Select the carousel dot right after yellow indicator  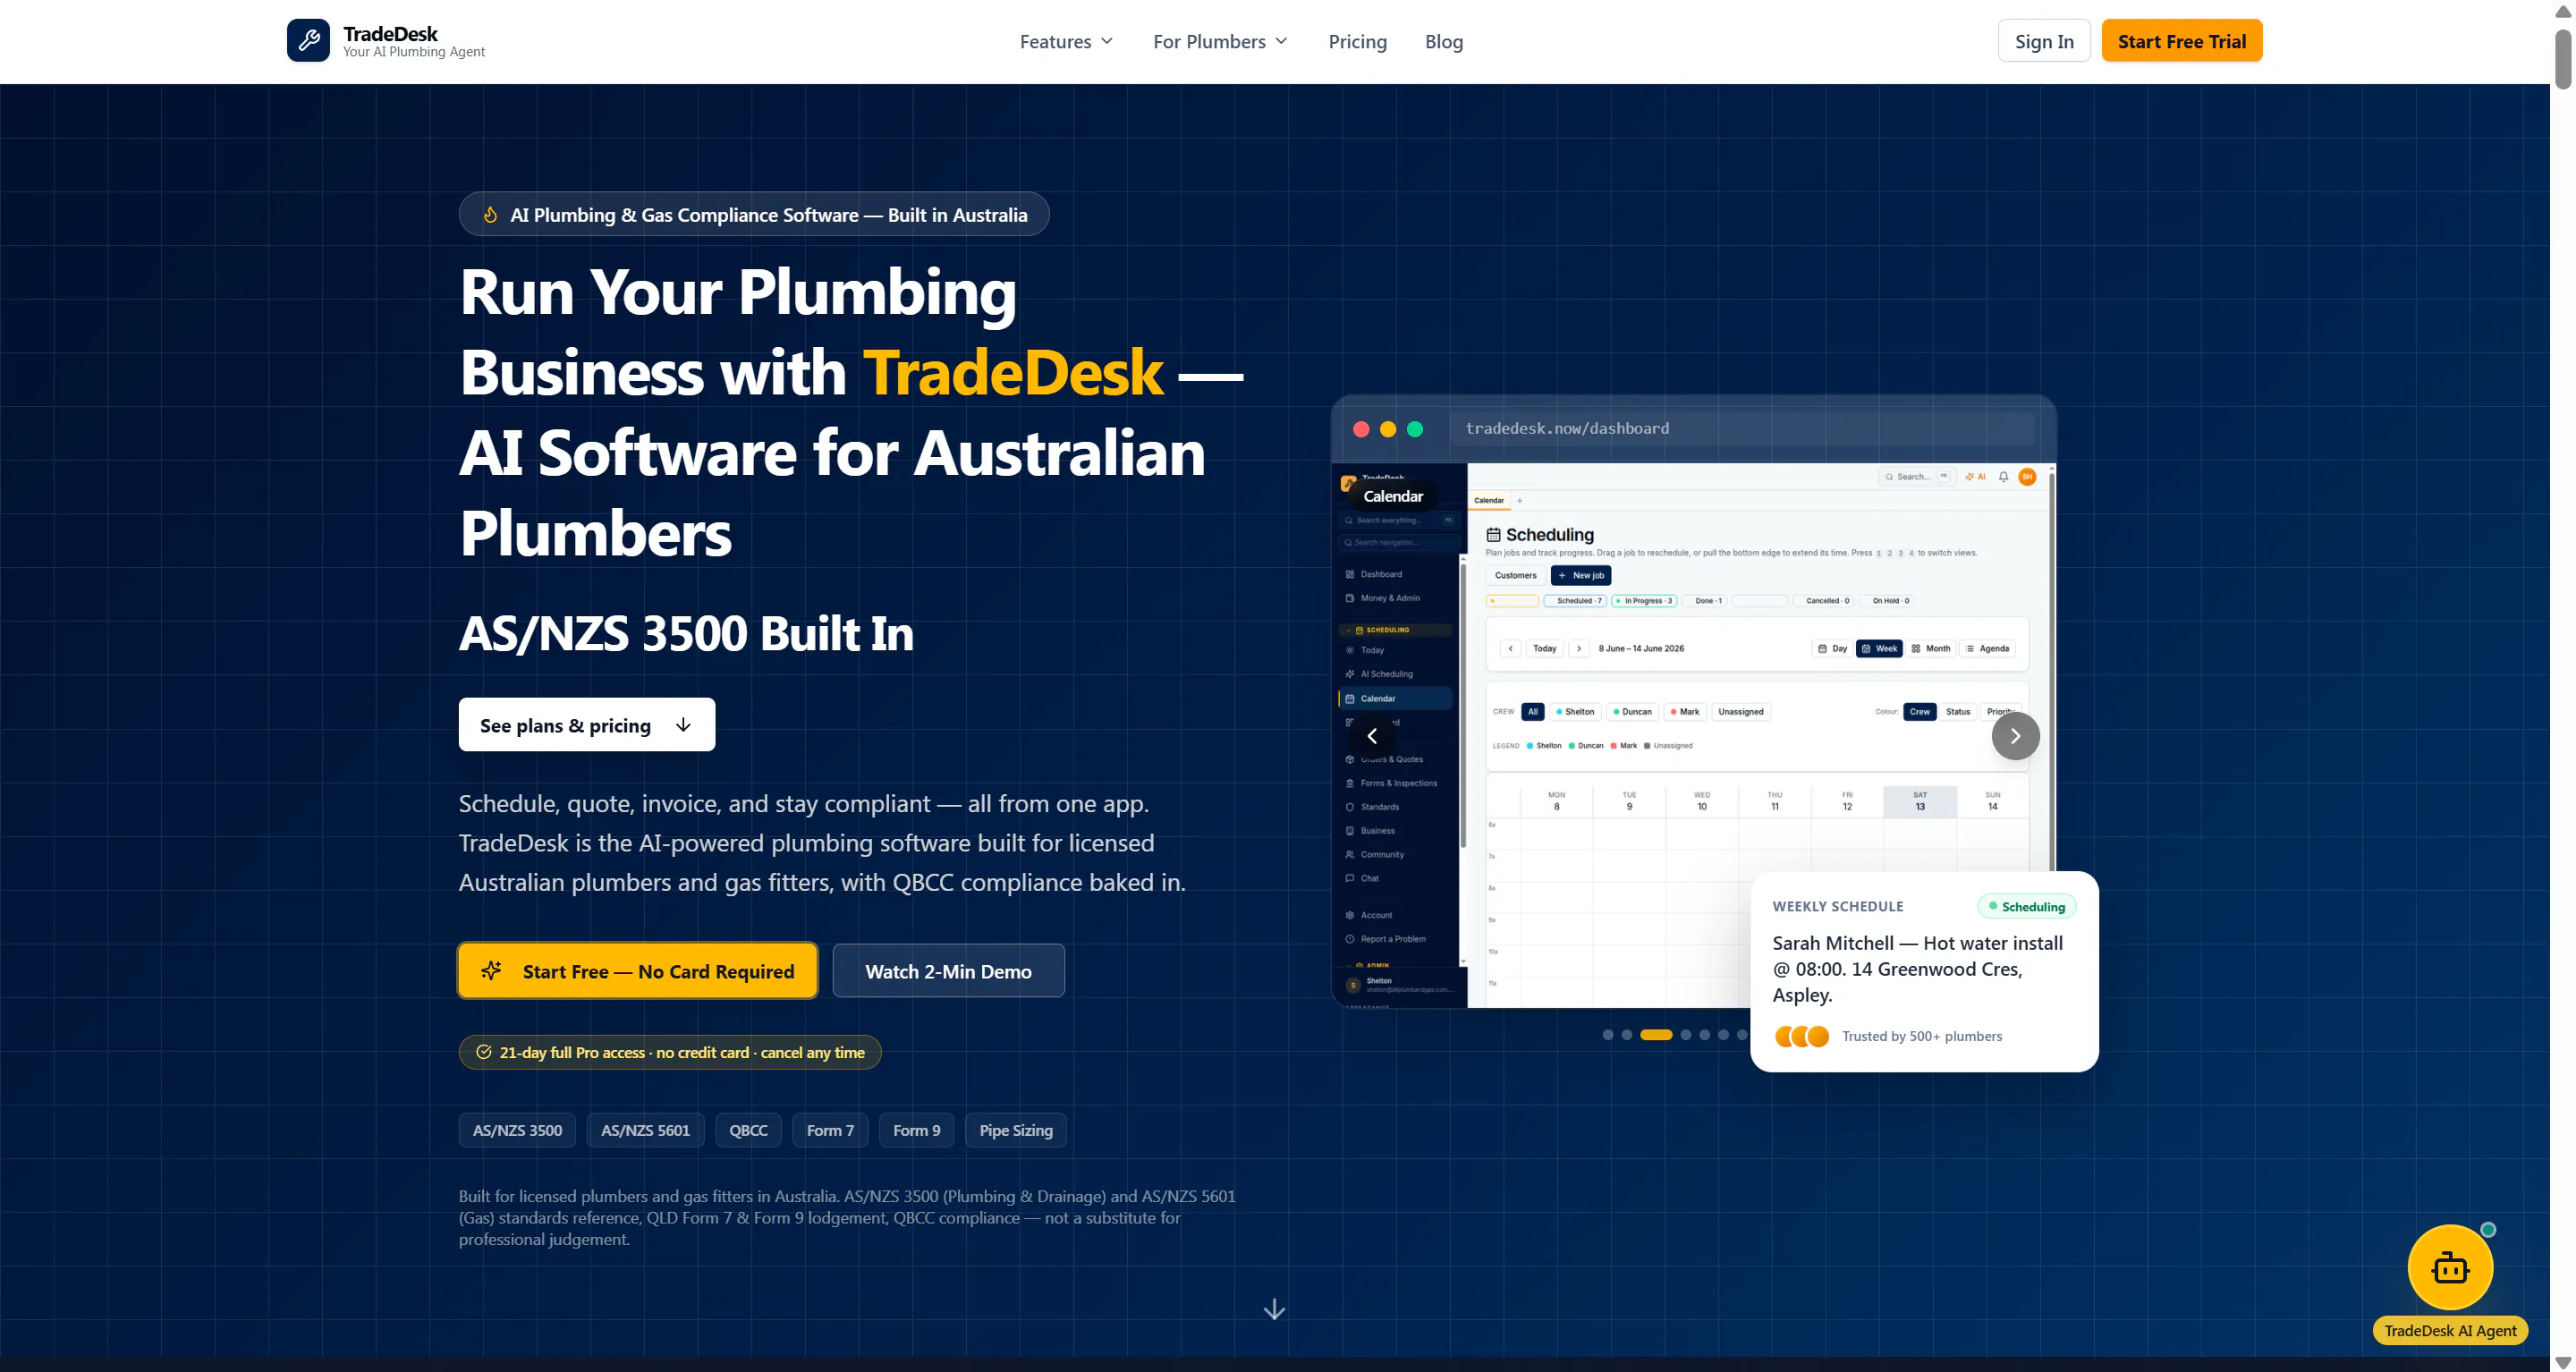1686,1035
